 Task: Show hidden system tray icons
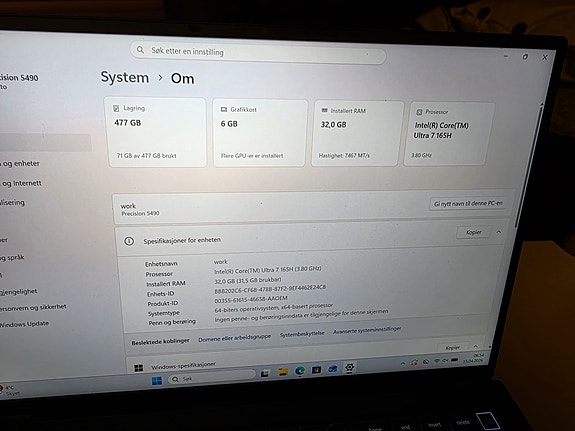[403, 364]
